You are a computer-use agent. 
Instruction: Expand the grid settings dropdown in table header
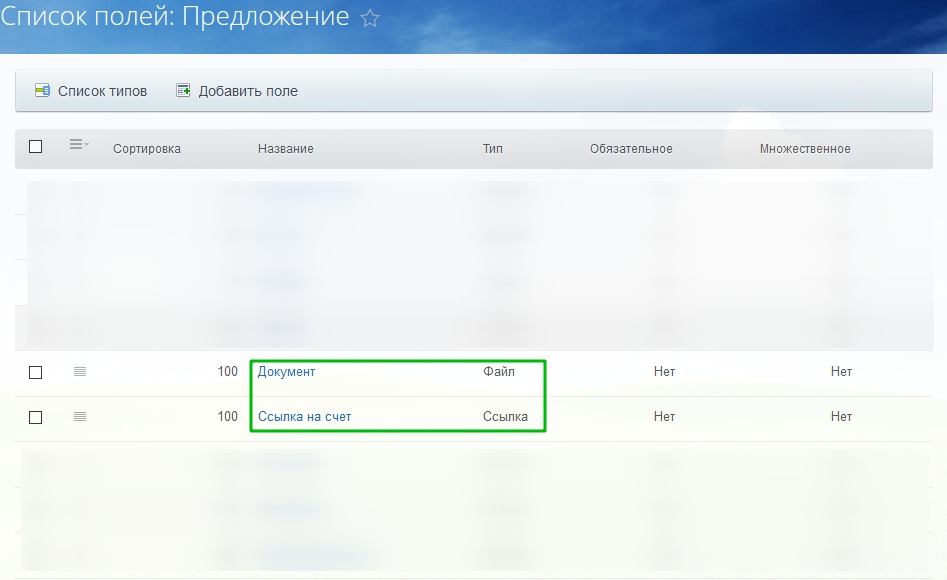pos(79,146)
